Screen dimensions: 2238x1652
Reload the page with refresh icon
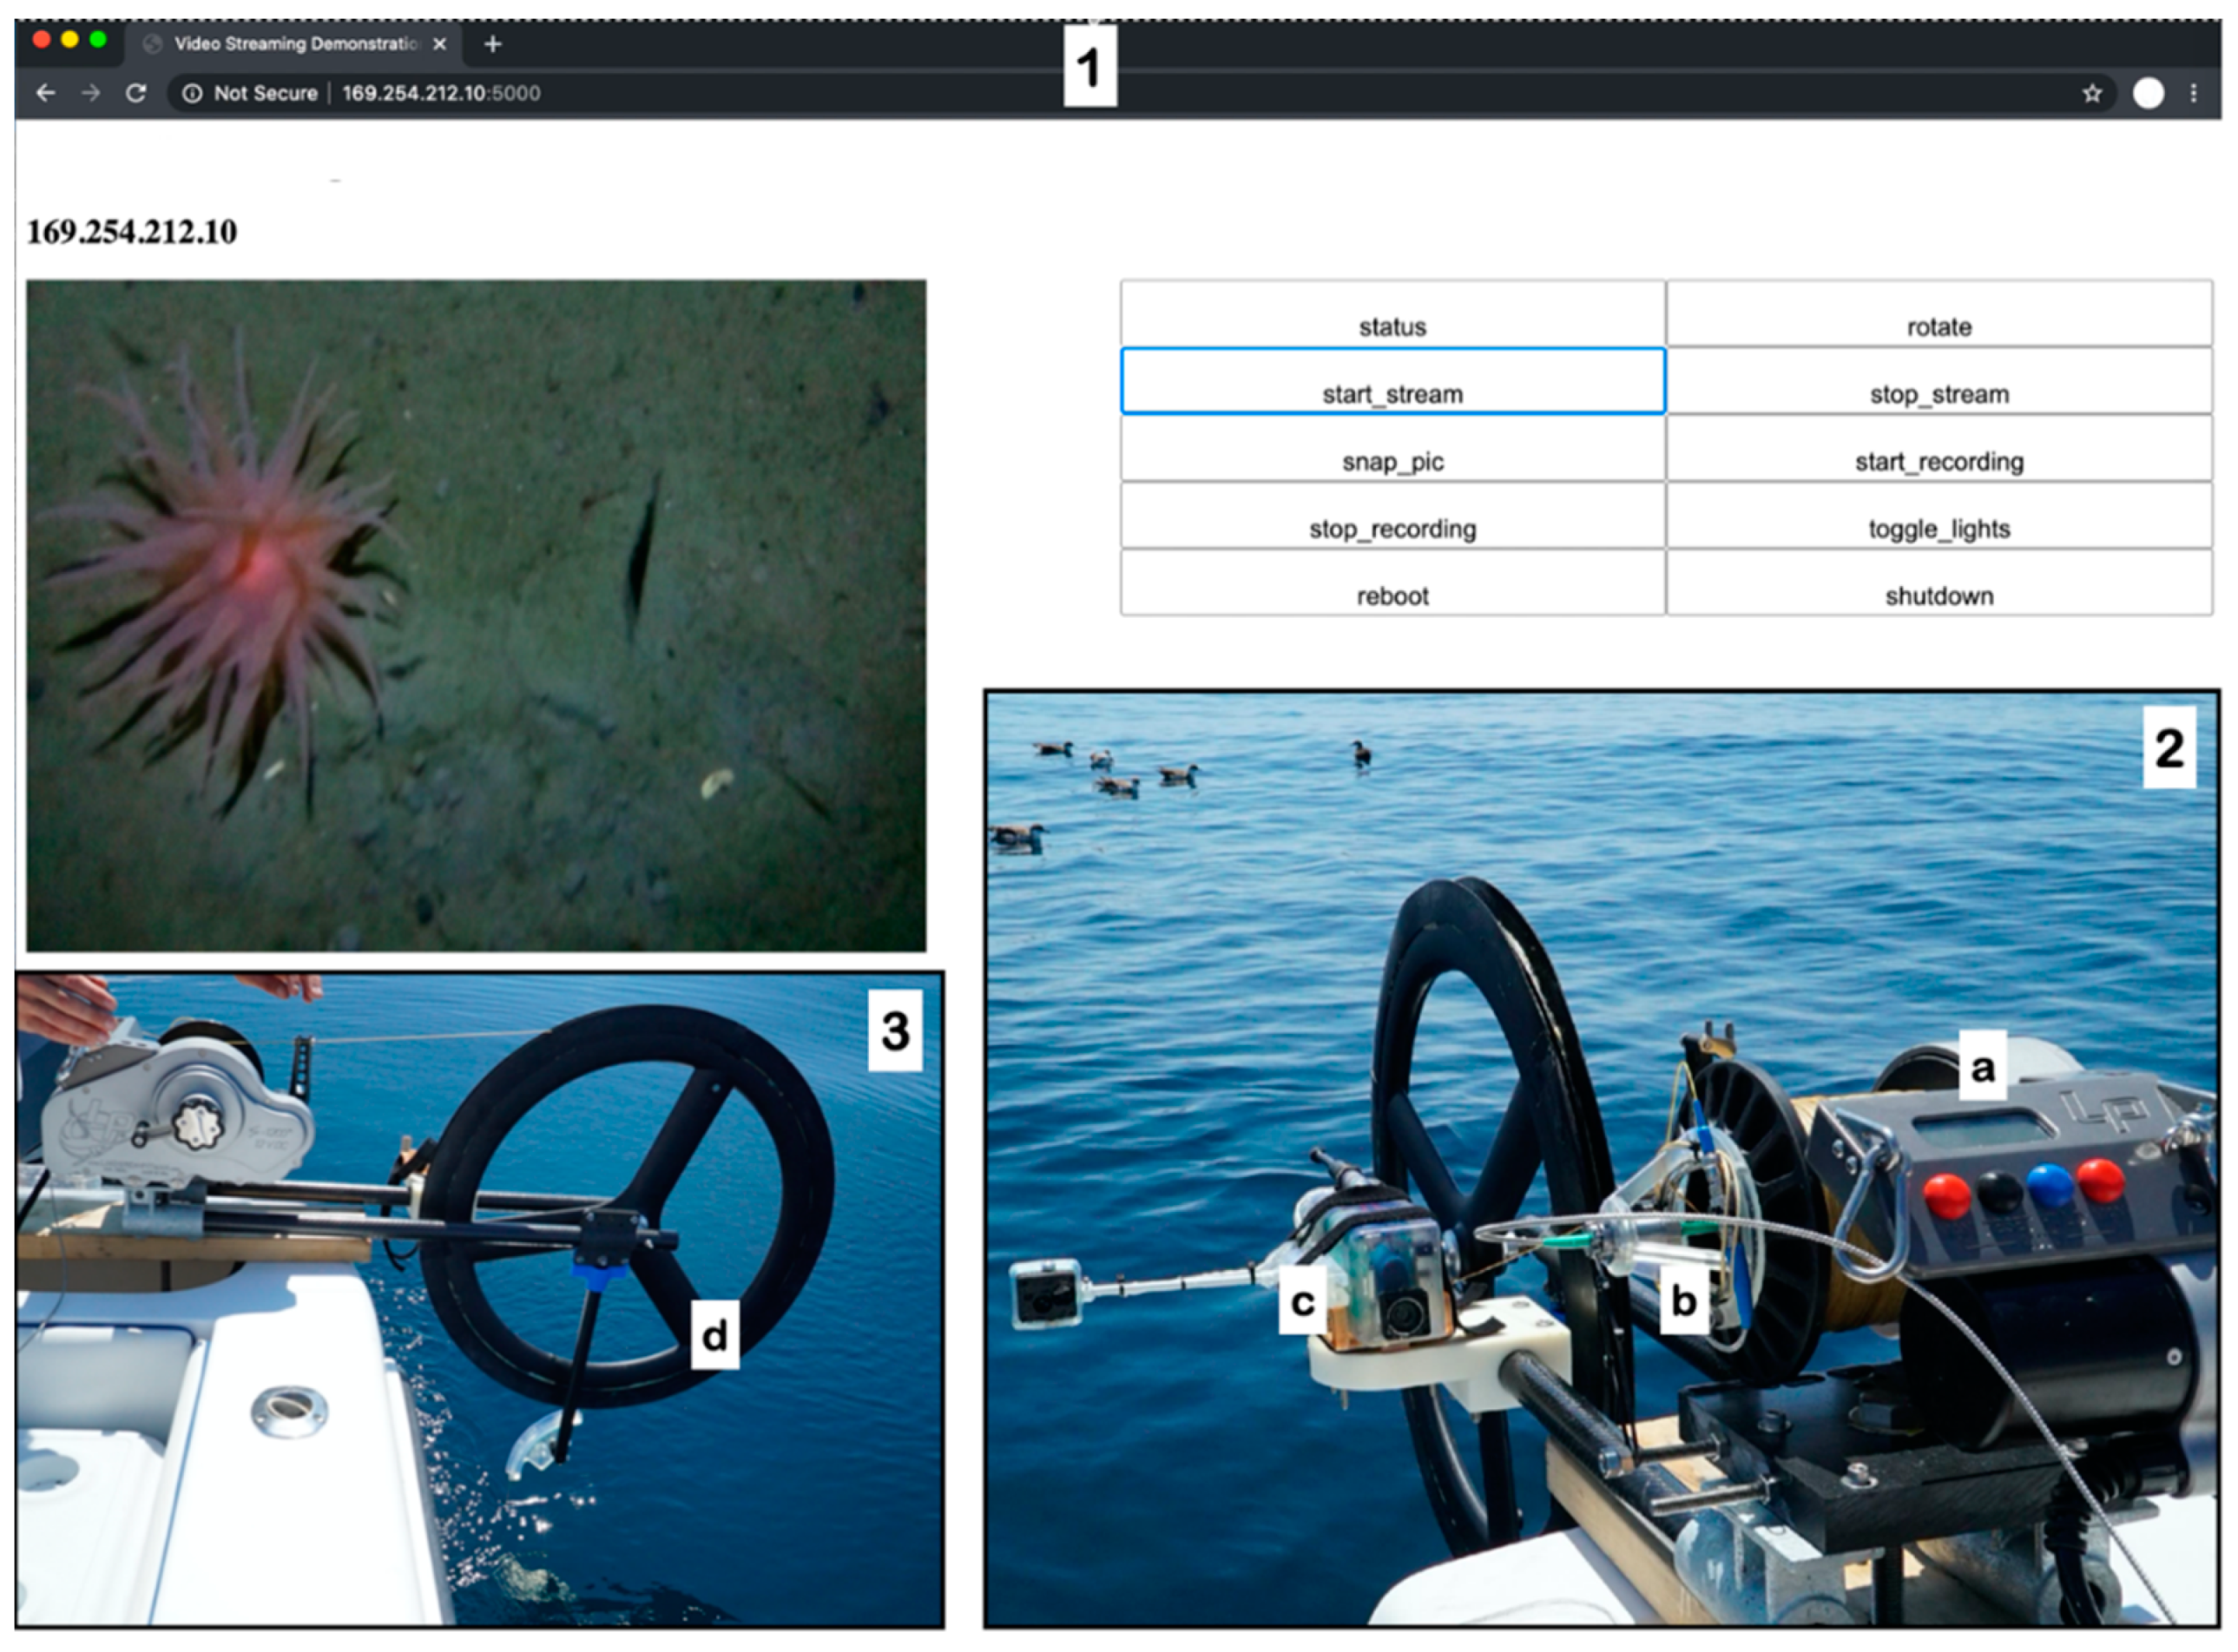[136, 93]
